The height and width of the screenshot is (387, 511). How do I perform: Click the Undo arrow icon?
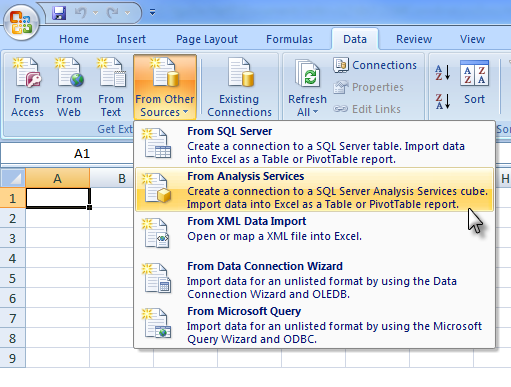click(x=80, y=13)
